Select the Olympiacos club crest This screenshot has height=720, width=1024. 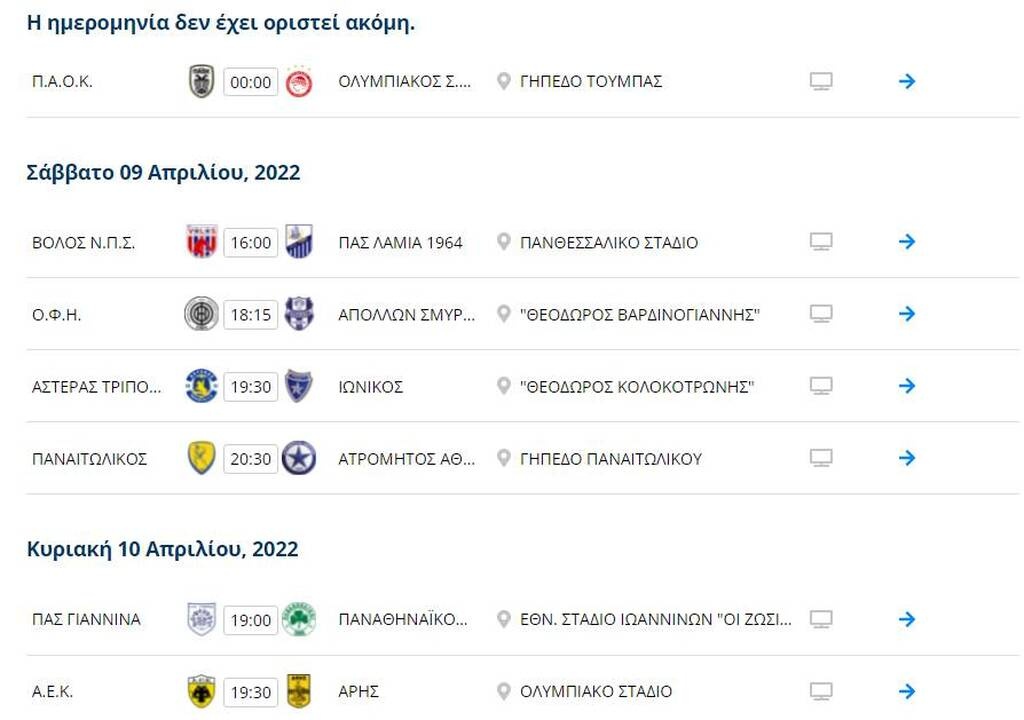[x=300, y=82]
